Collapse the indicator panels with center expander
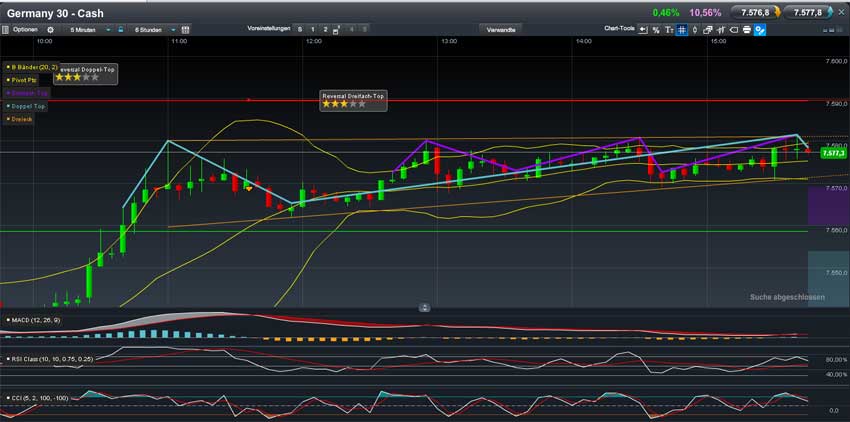Image resolution: width=850 pixels, height=422 pixels. (x=425, y=308)
